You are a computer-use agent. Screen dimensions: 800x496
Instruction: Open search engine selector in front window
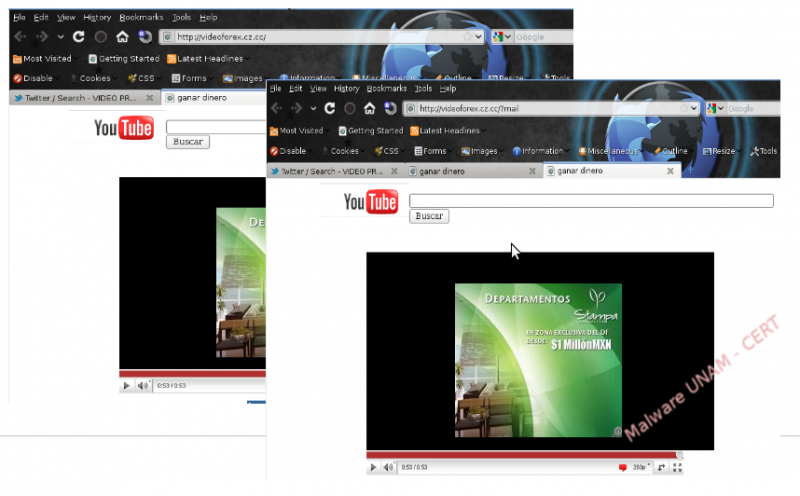coord(715,108)
